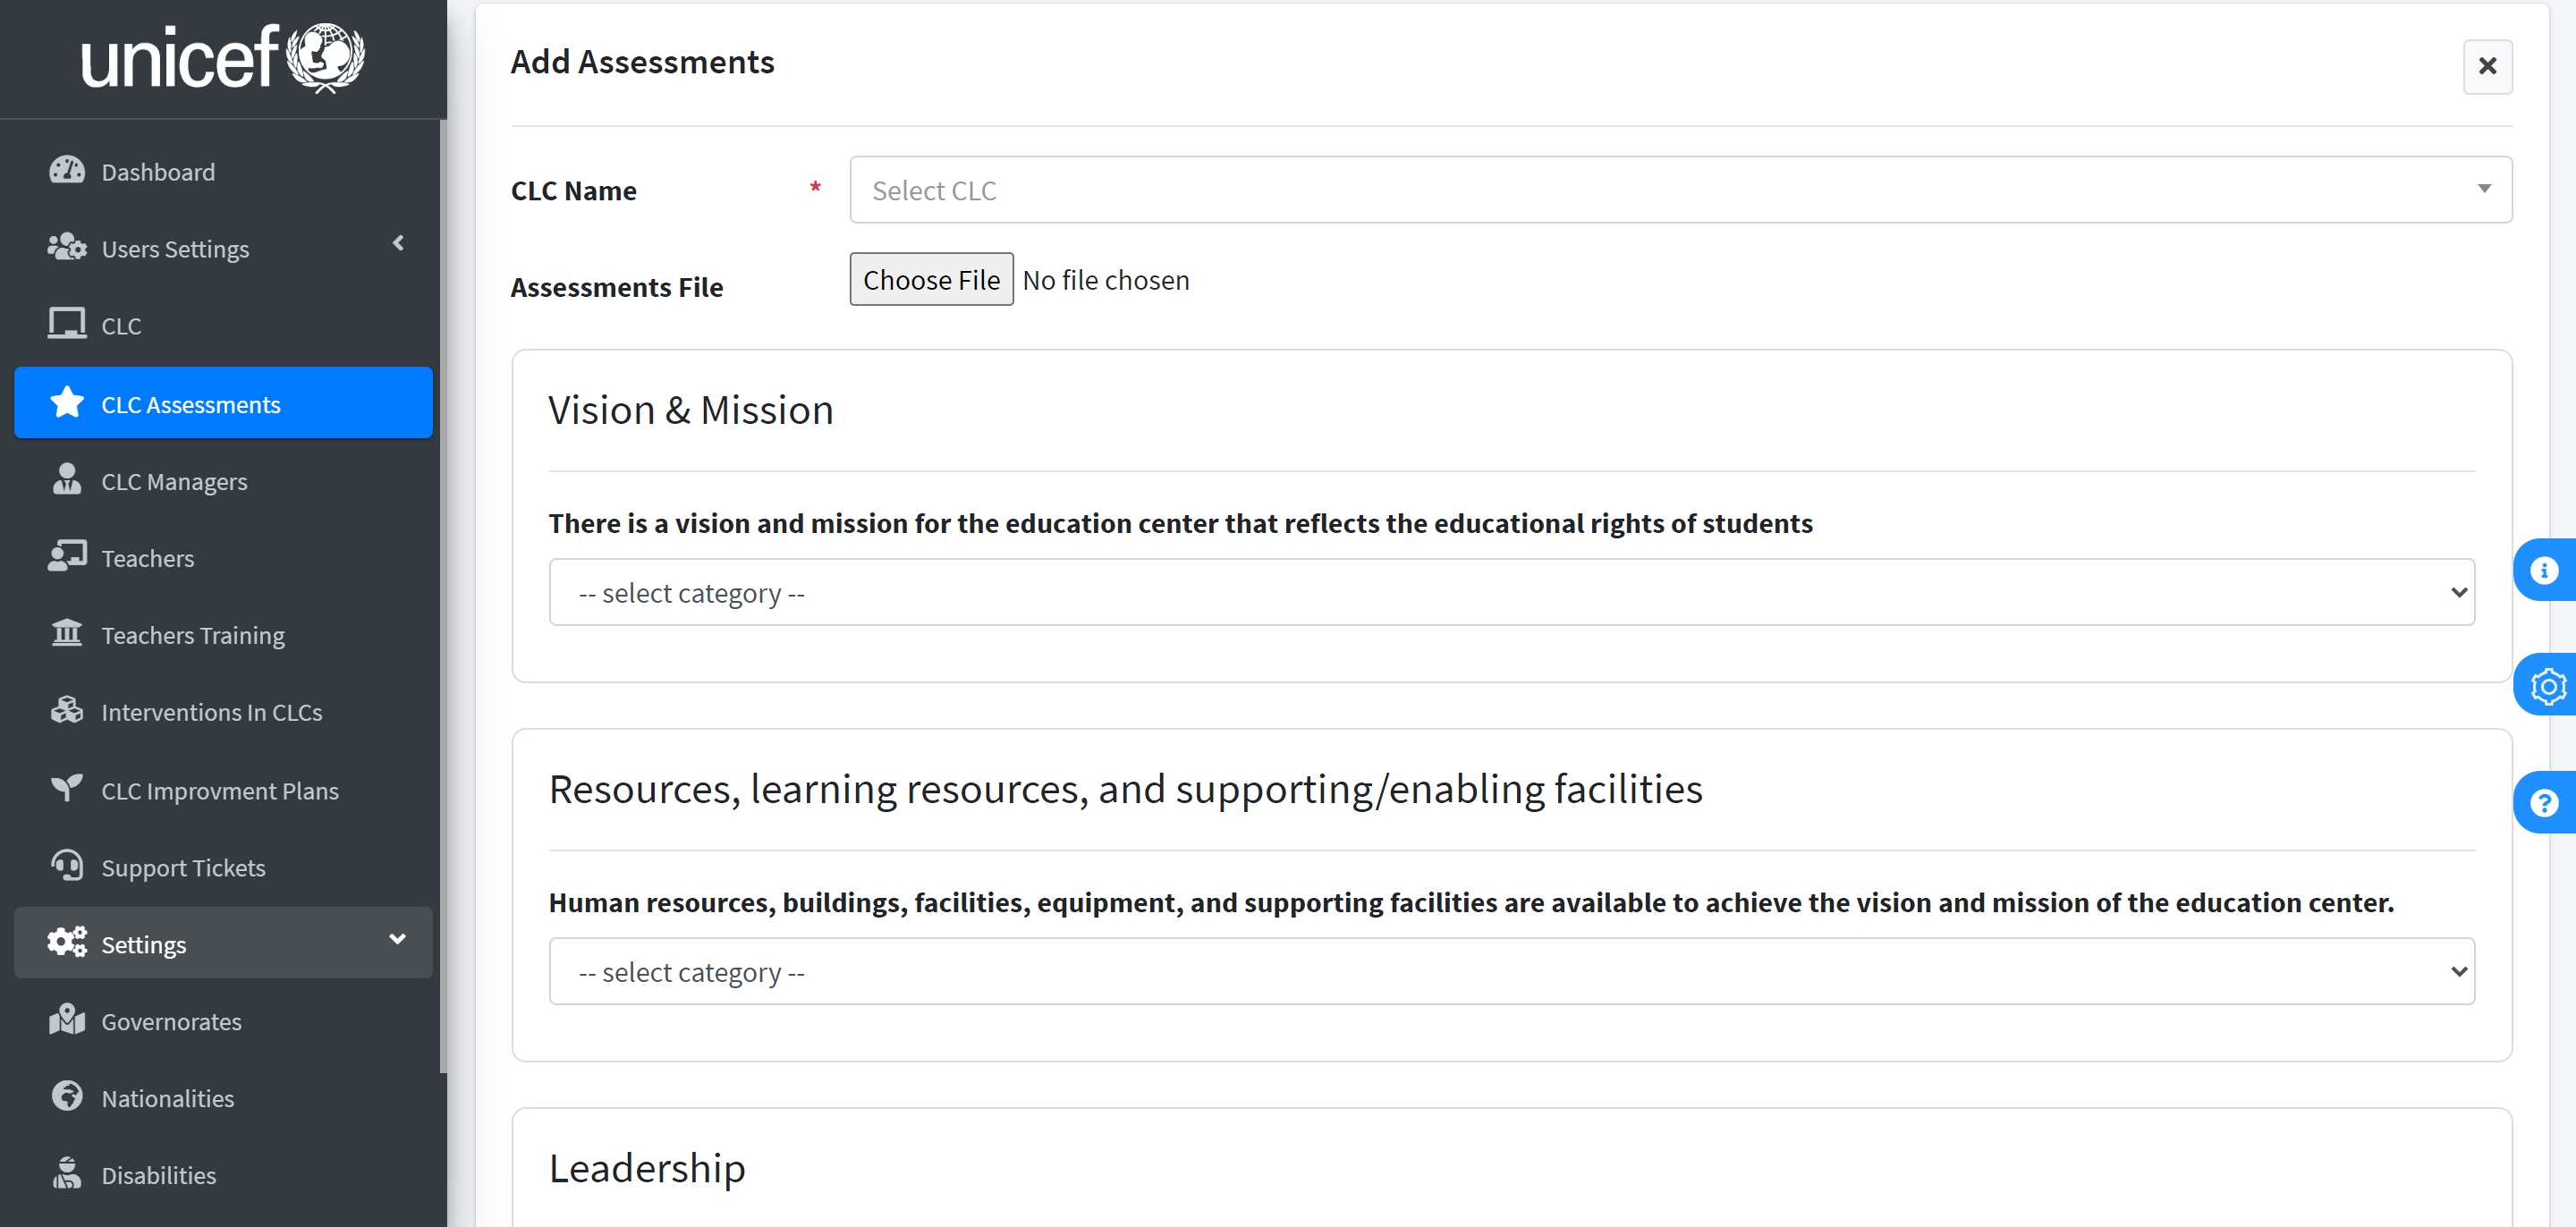Click the Vision & Mission heading
This screenshot has height=1227, width=2576.
(x=690, y=410)
